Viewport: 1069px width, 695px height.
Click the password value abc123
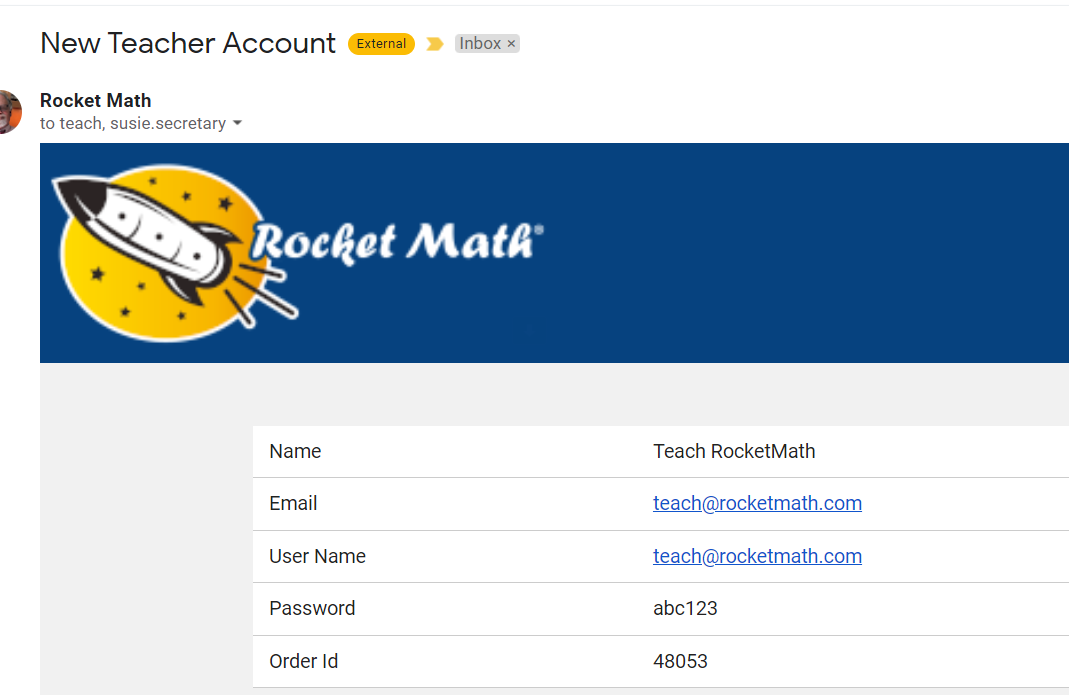tap(685, 608)
